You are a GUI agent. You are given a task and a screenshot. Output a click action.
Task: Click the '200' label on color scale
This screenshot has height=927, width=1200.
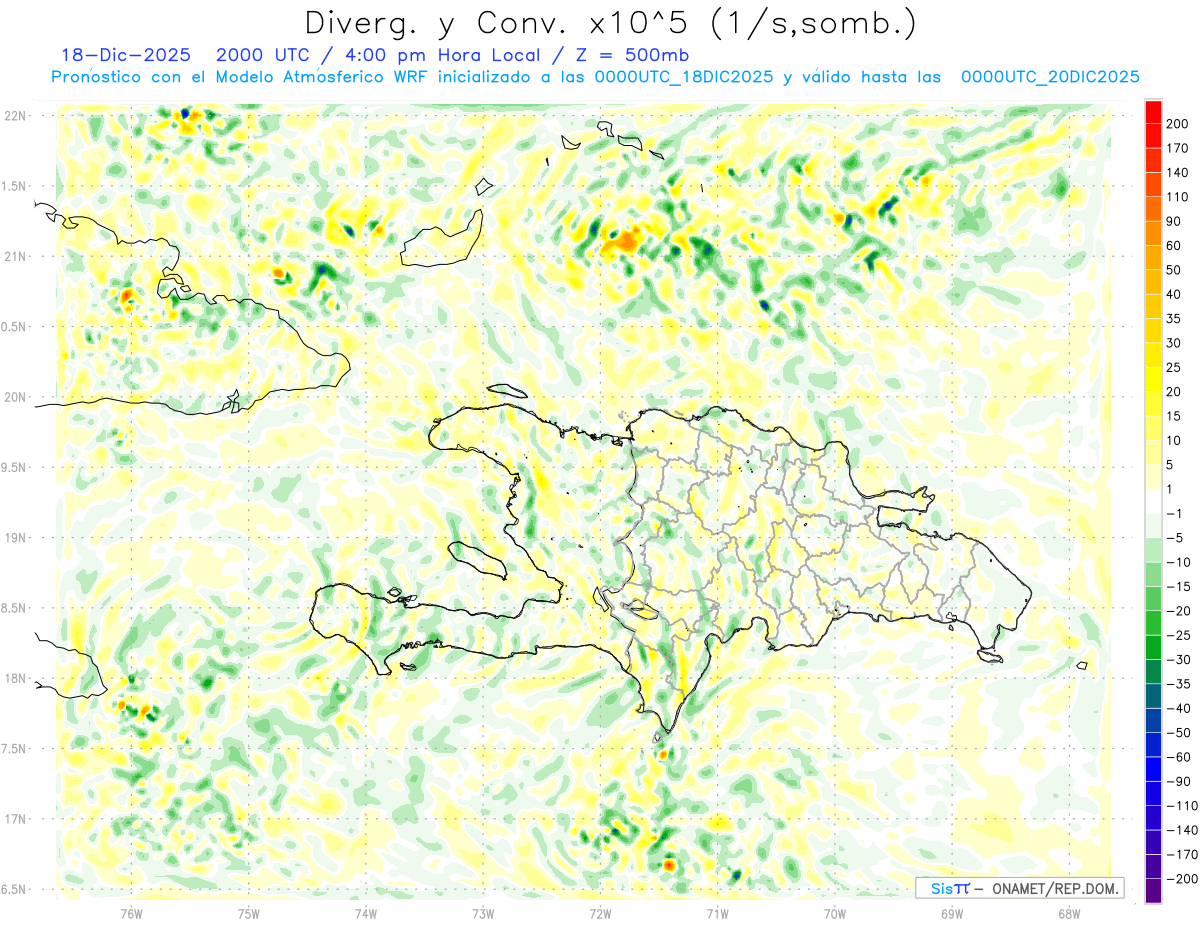(x=1179, y=124)
